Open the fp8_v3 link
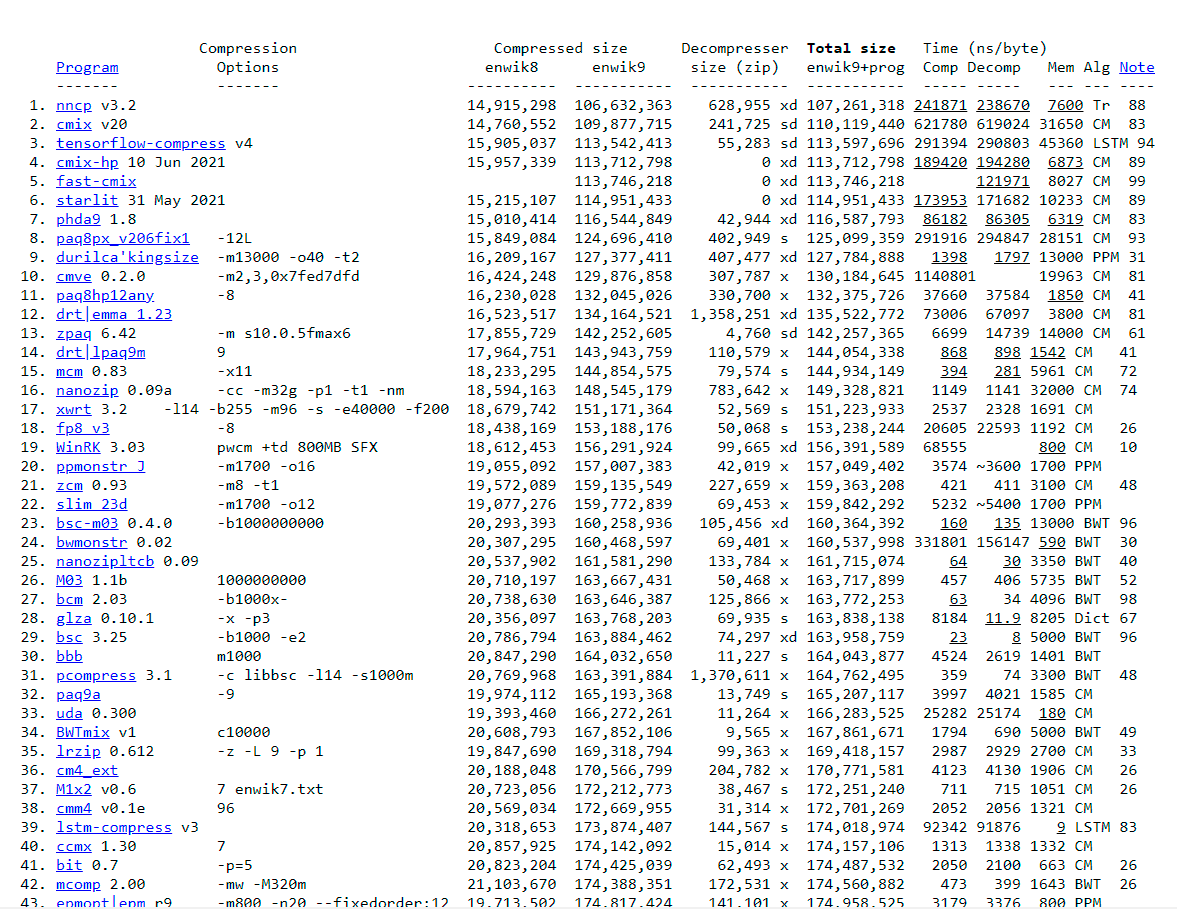1177x909 pixels. pos(83,428)
